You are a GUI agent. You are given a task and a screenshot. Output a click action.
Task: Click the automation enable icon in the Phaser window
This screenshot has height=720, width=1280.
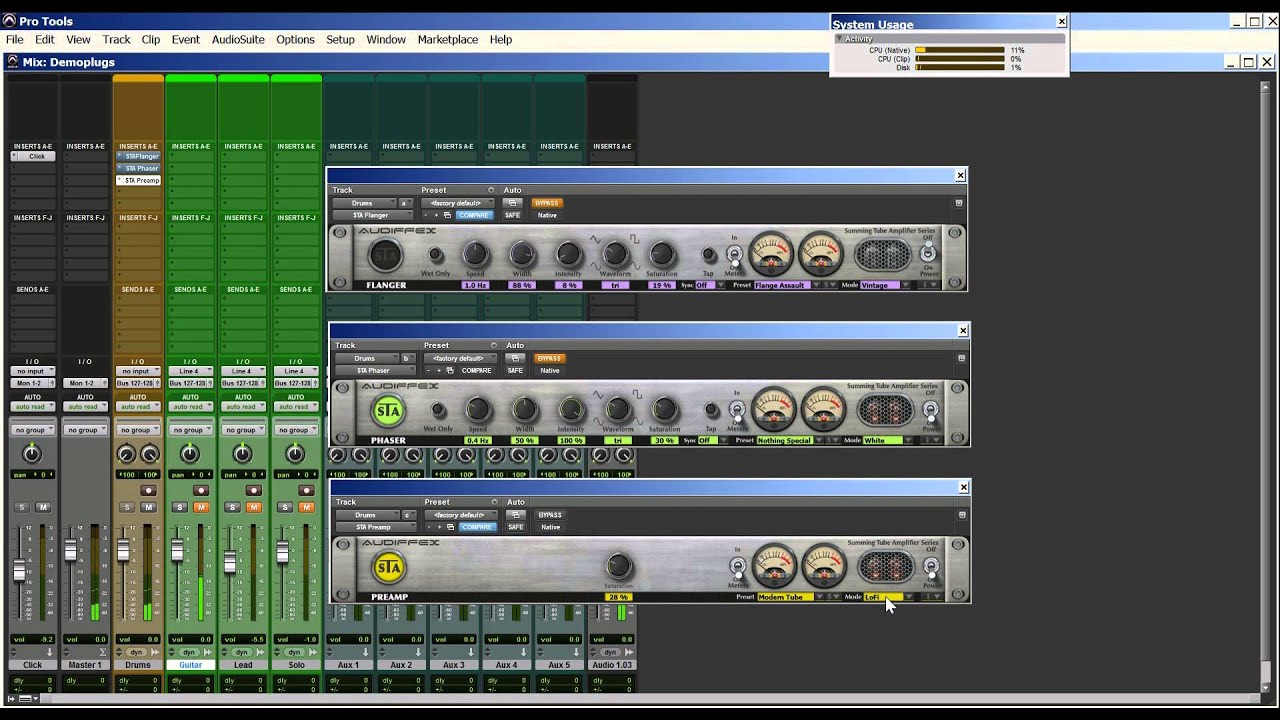[x=515, y=358]
